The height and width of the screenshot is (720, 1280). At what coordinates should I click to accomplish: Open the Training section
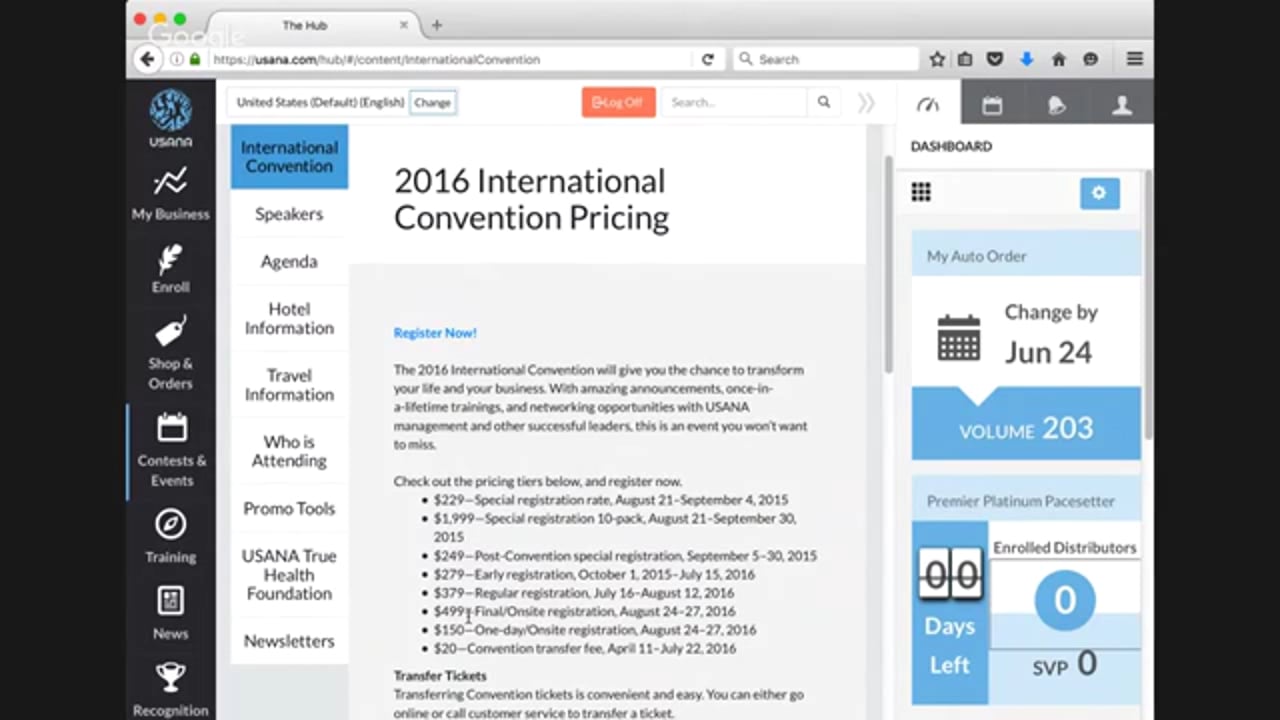171,536
